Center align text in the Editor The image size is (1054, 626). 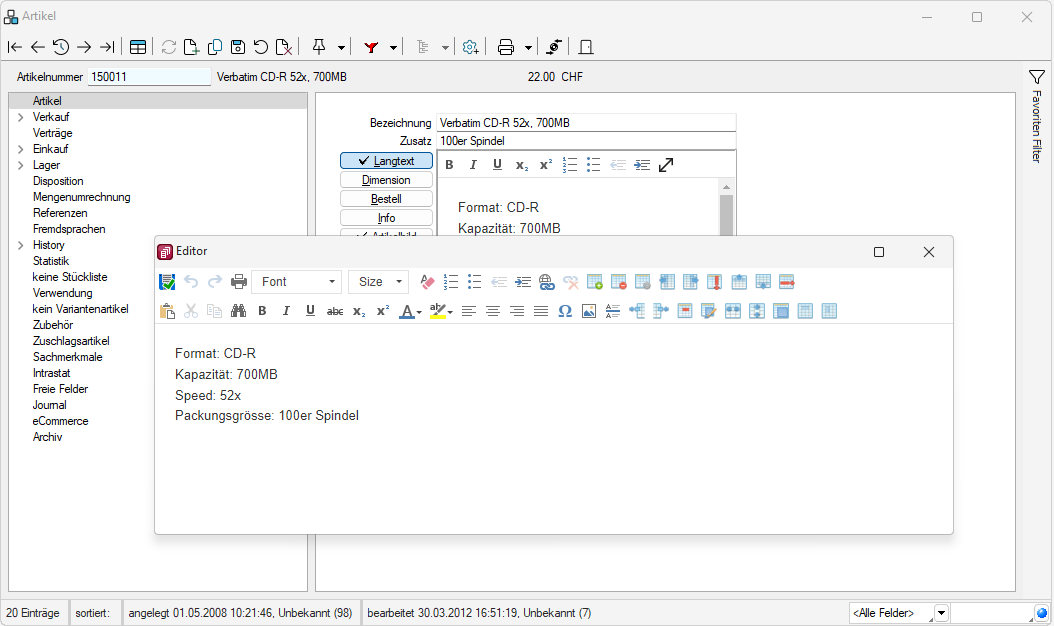(x=493, y=311)
